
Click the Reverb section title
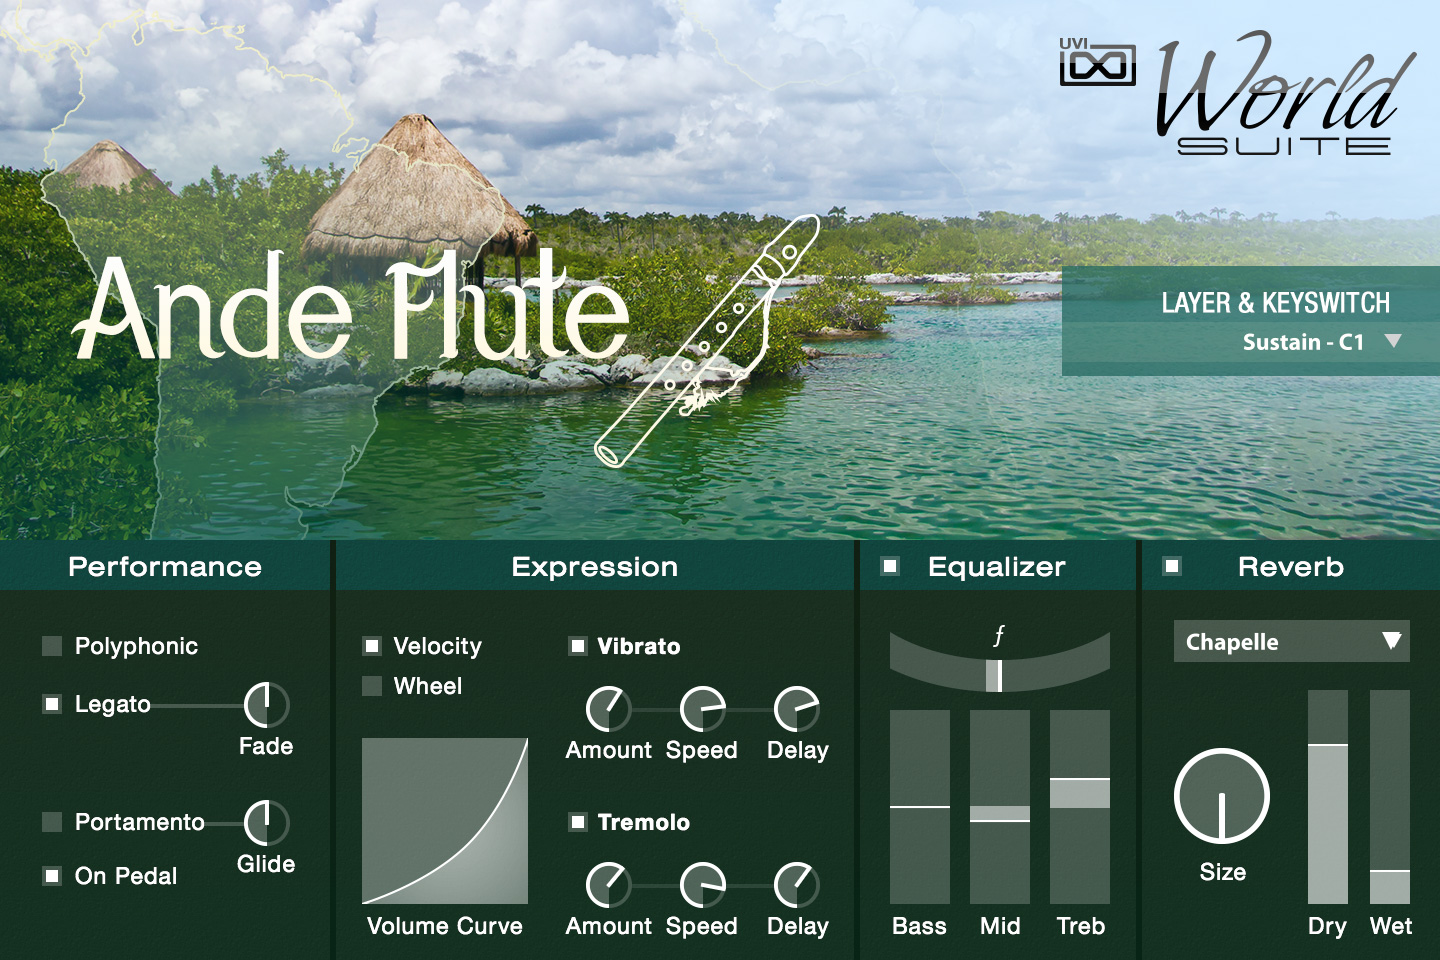pos(1291,567)
